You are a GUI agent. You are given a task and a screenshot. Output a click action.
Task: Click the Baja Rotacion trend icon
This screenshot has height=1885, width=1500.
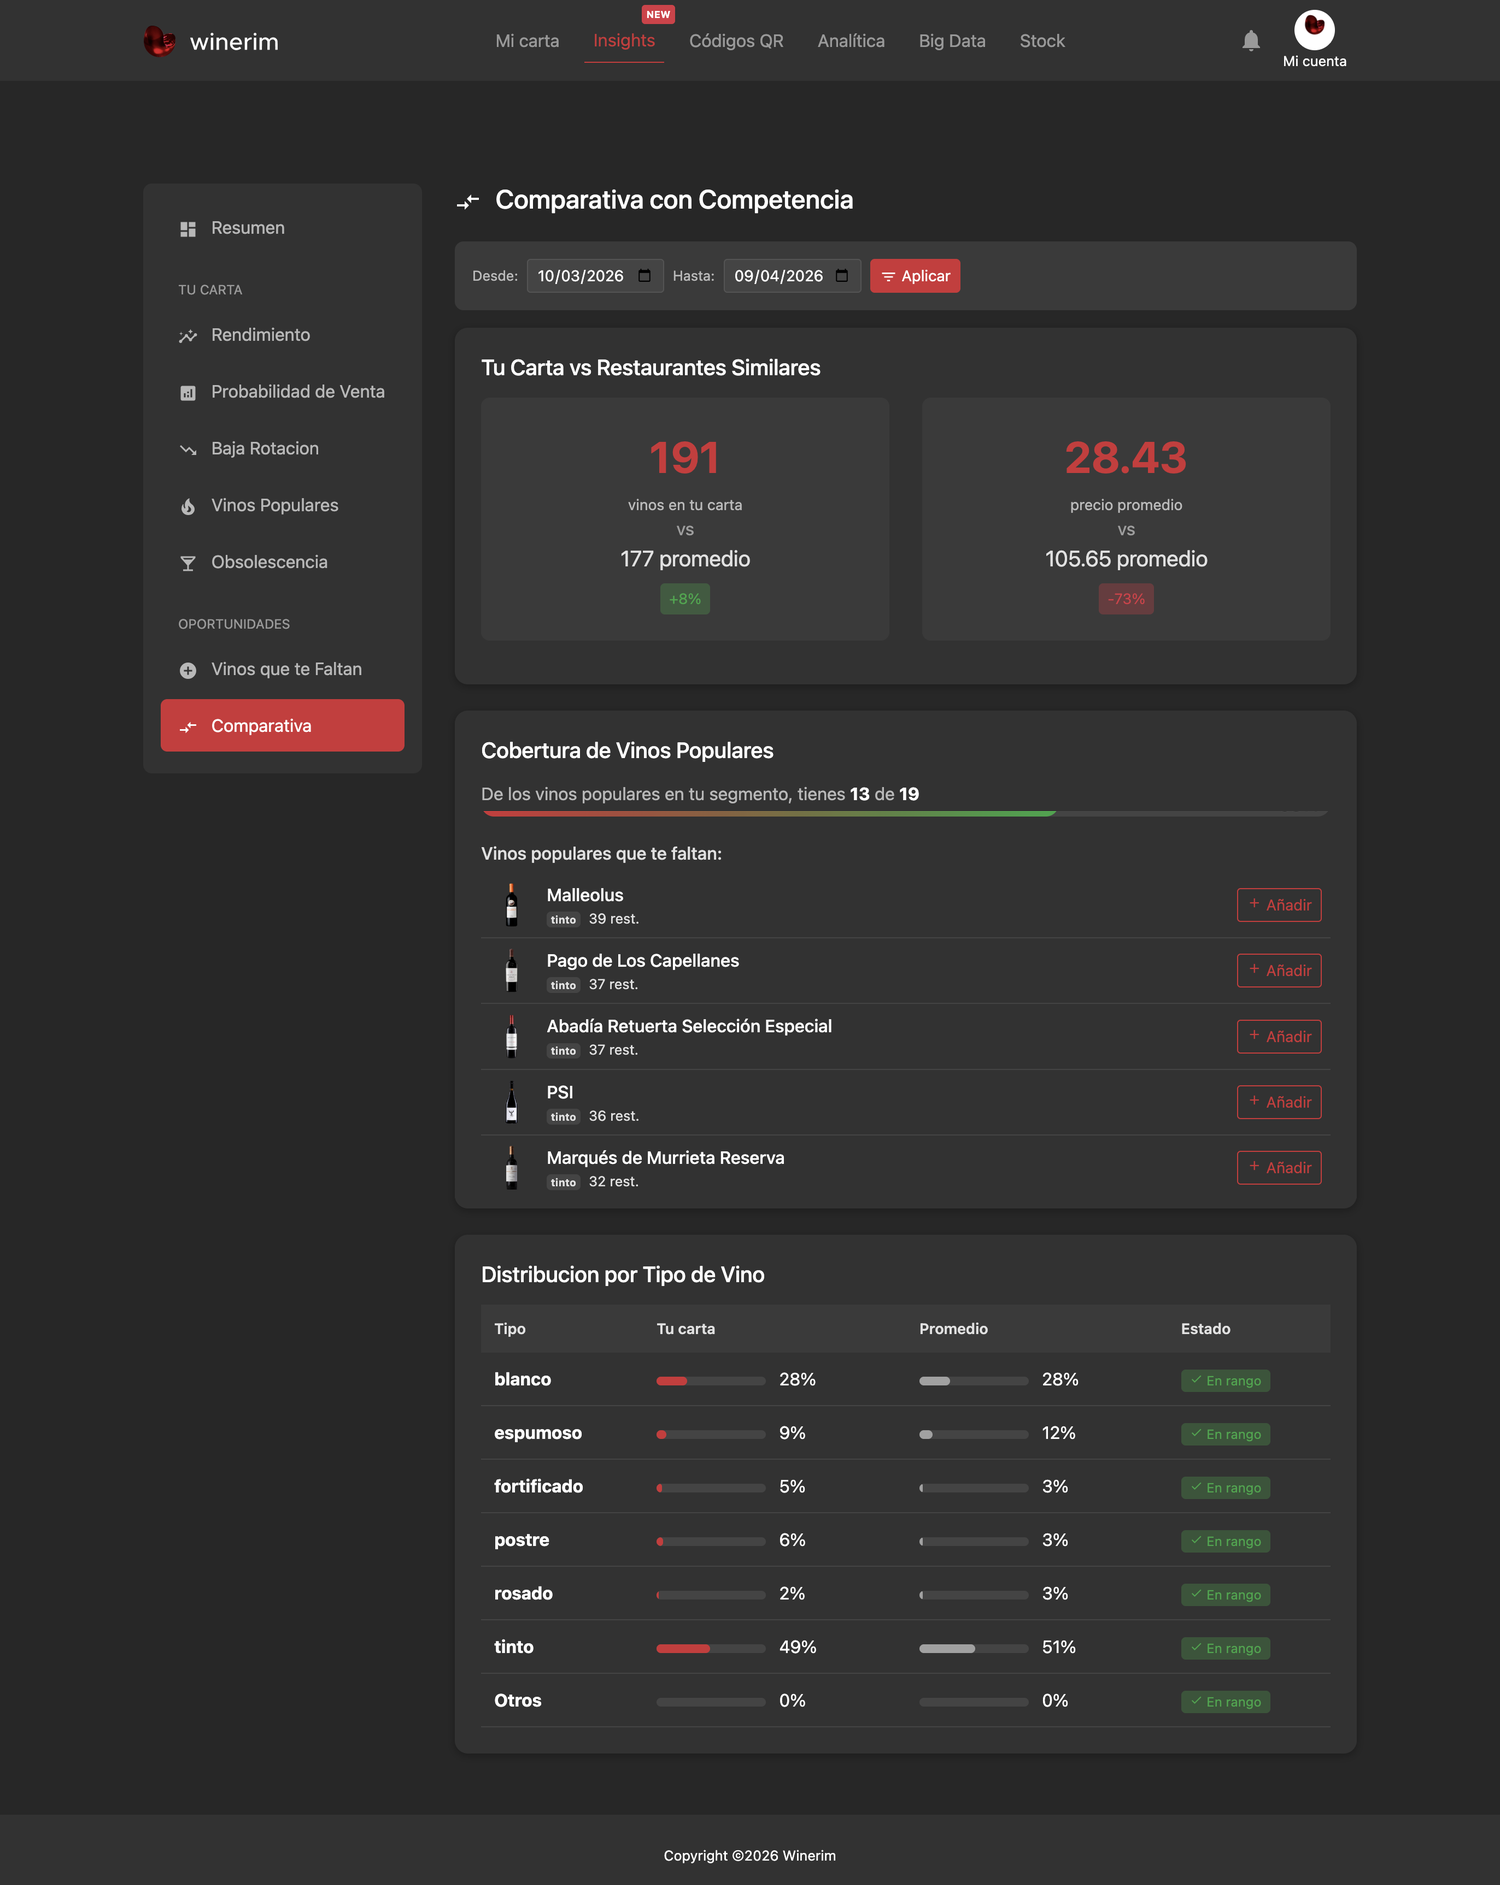click(188, 450)
